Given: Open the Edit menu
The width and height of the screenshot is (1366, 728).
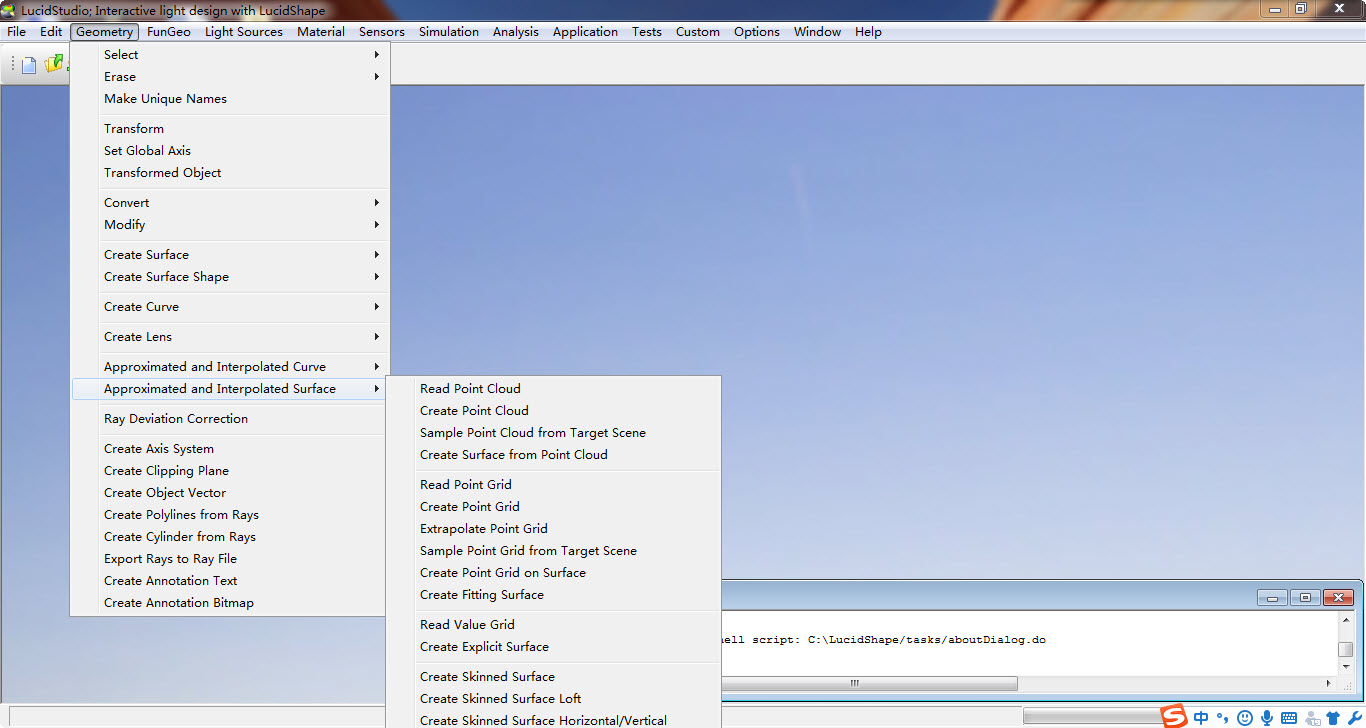Looking at the screenshot, I should [x=51, y=32].
